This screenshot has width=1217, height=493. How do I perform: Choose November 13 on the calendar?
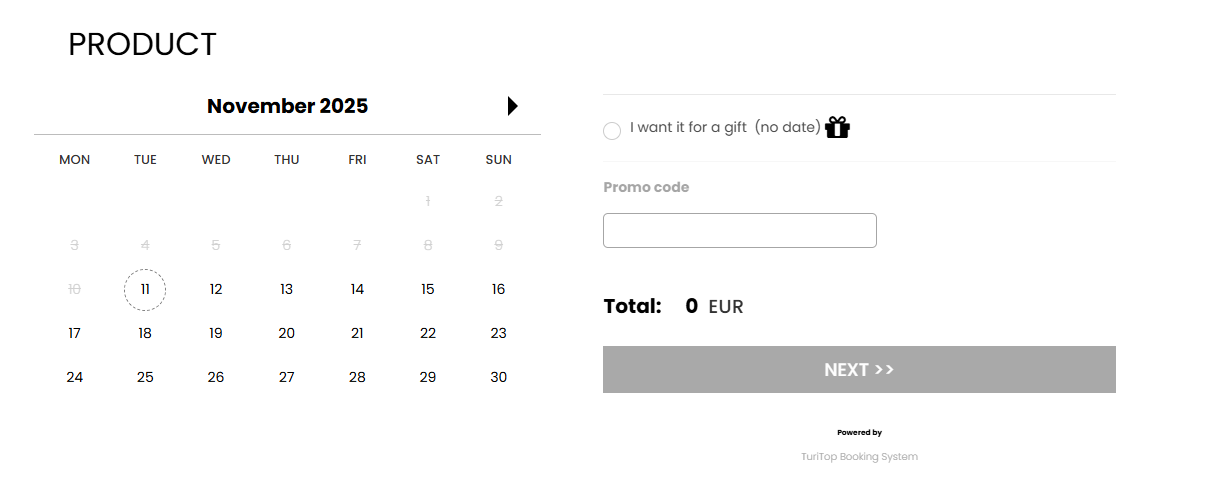pos(287,290)
